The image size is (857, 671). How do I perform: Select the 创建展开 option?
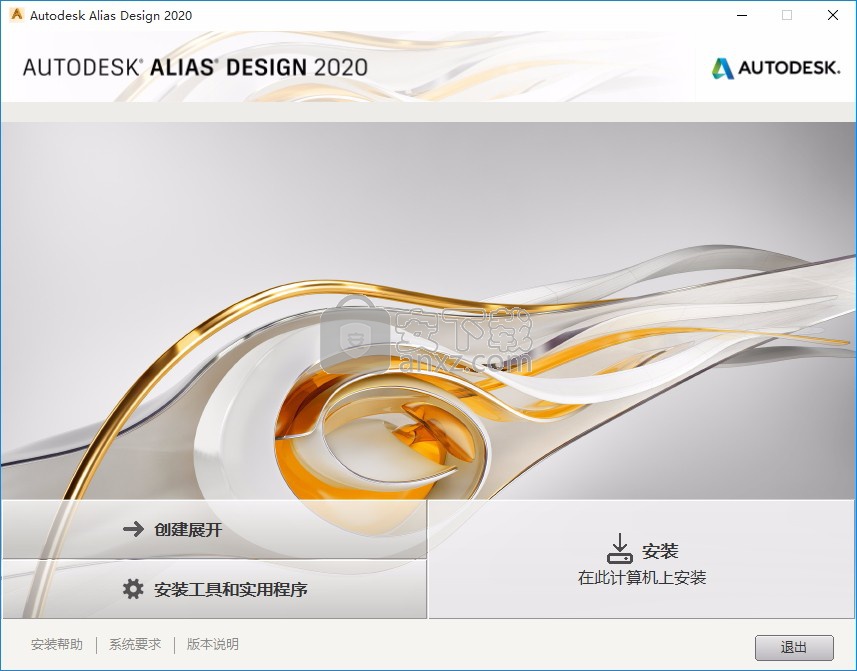pyautogui.click(x=188, y=529)
